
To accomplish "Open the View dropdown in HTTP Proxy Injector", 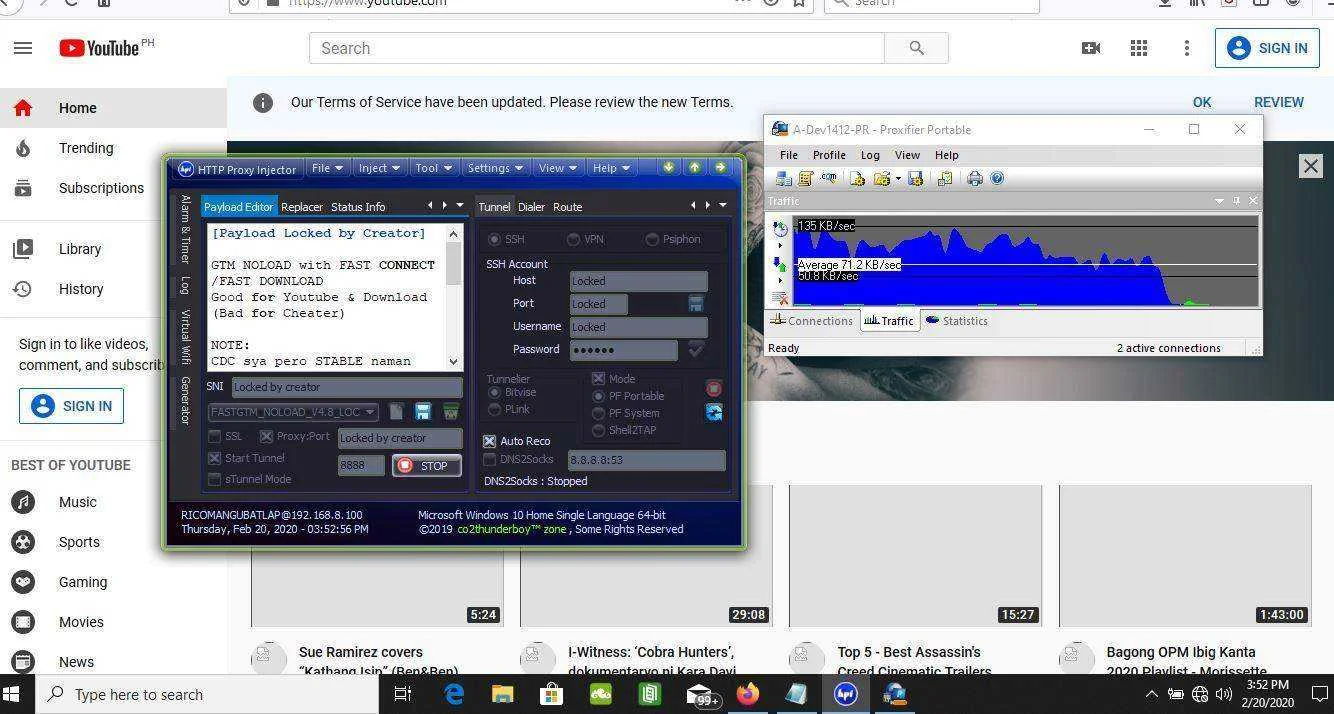I will coord(558,168).
